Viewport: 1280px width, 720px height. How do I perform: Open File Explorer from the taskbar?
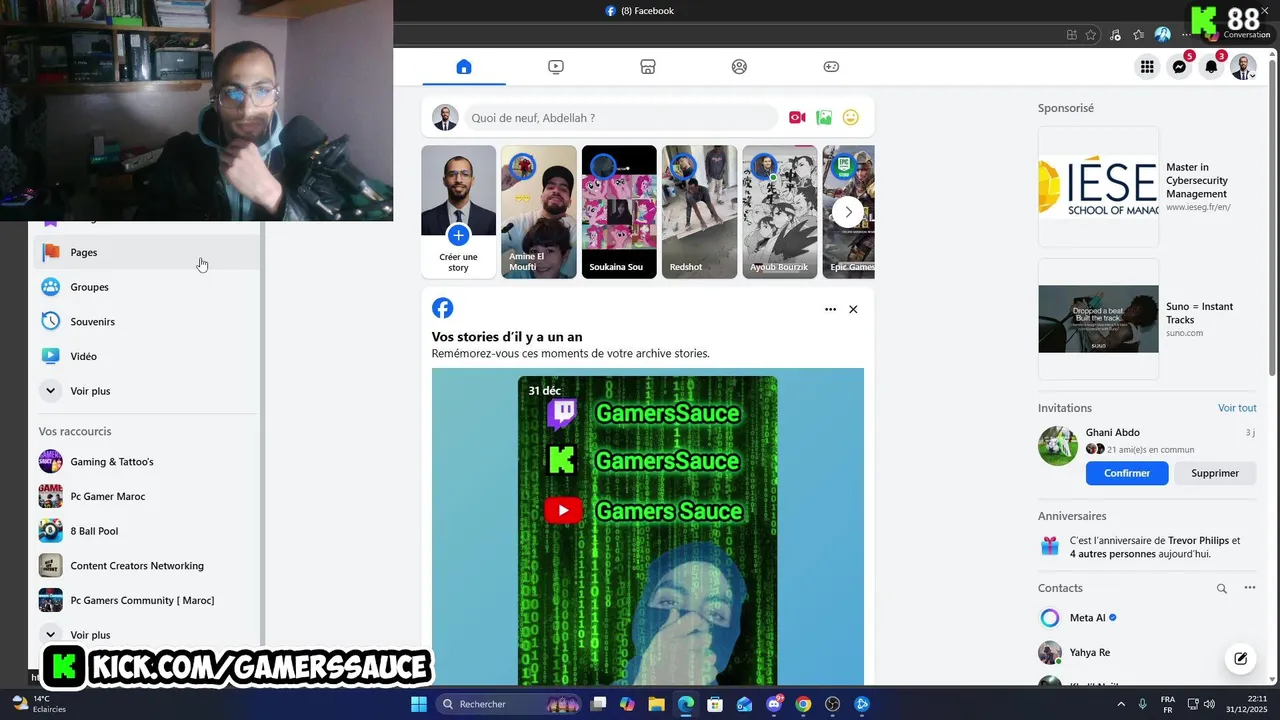(656, 704)
